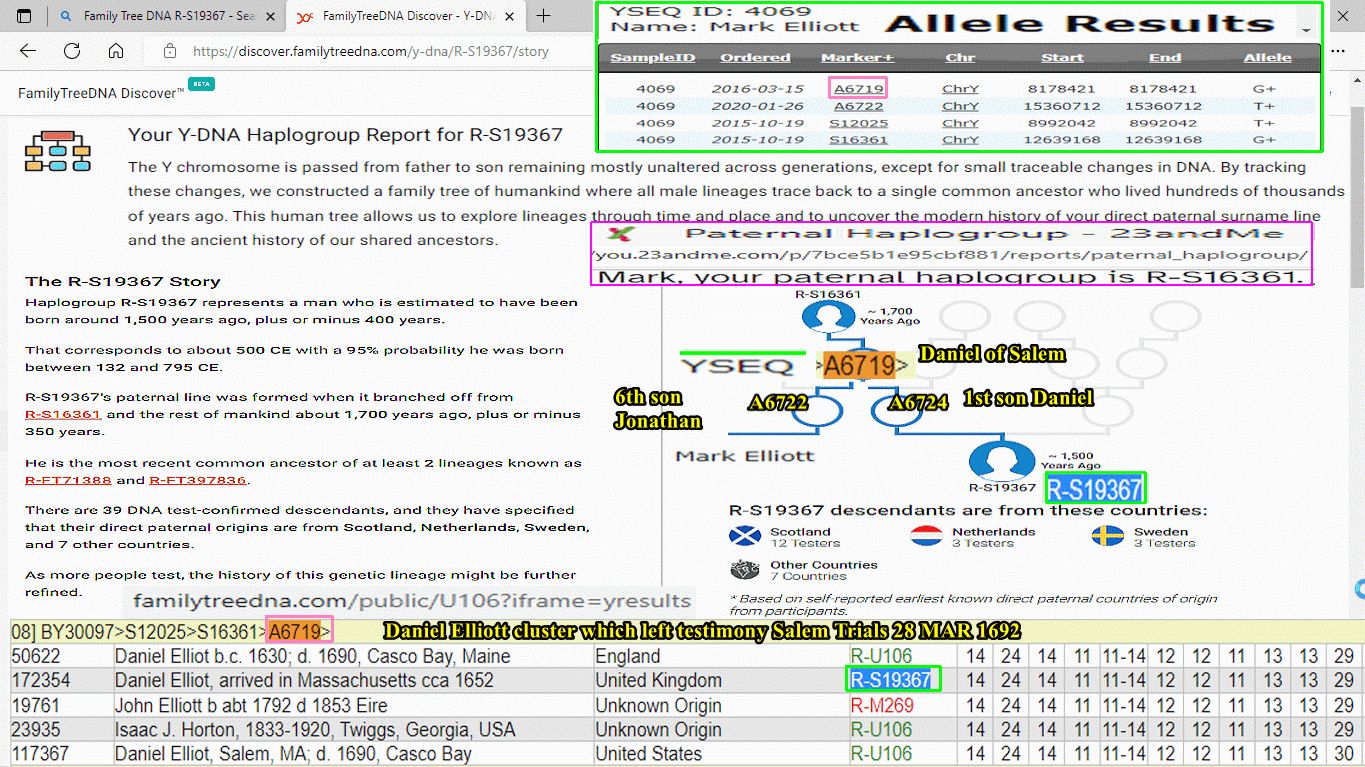This screenshot has width=1365, height=767.
Task: Open the R-FT397836 lineage link
Action: [x=198, y=480]
